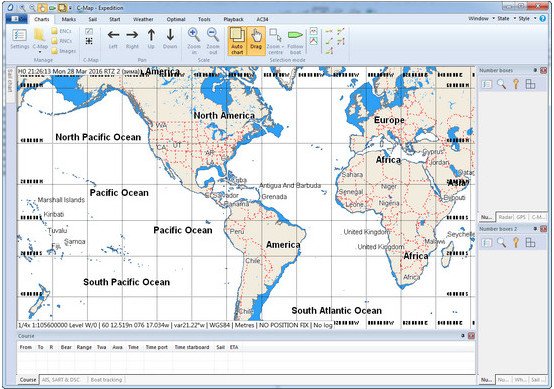Open the Tools ribbon tab
This screenshot has height=389, width=554.
pos(204,19)
